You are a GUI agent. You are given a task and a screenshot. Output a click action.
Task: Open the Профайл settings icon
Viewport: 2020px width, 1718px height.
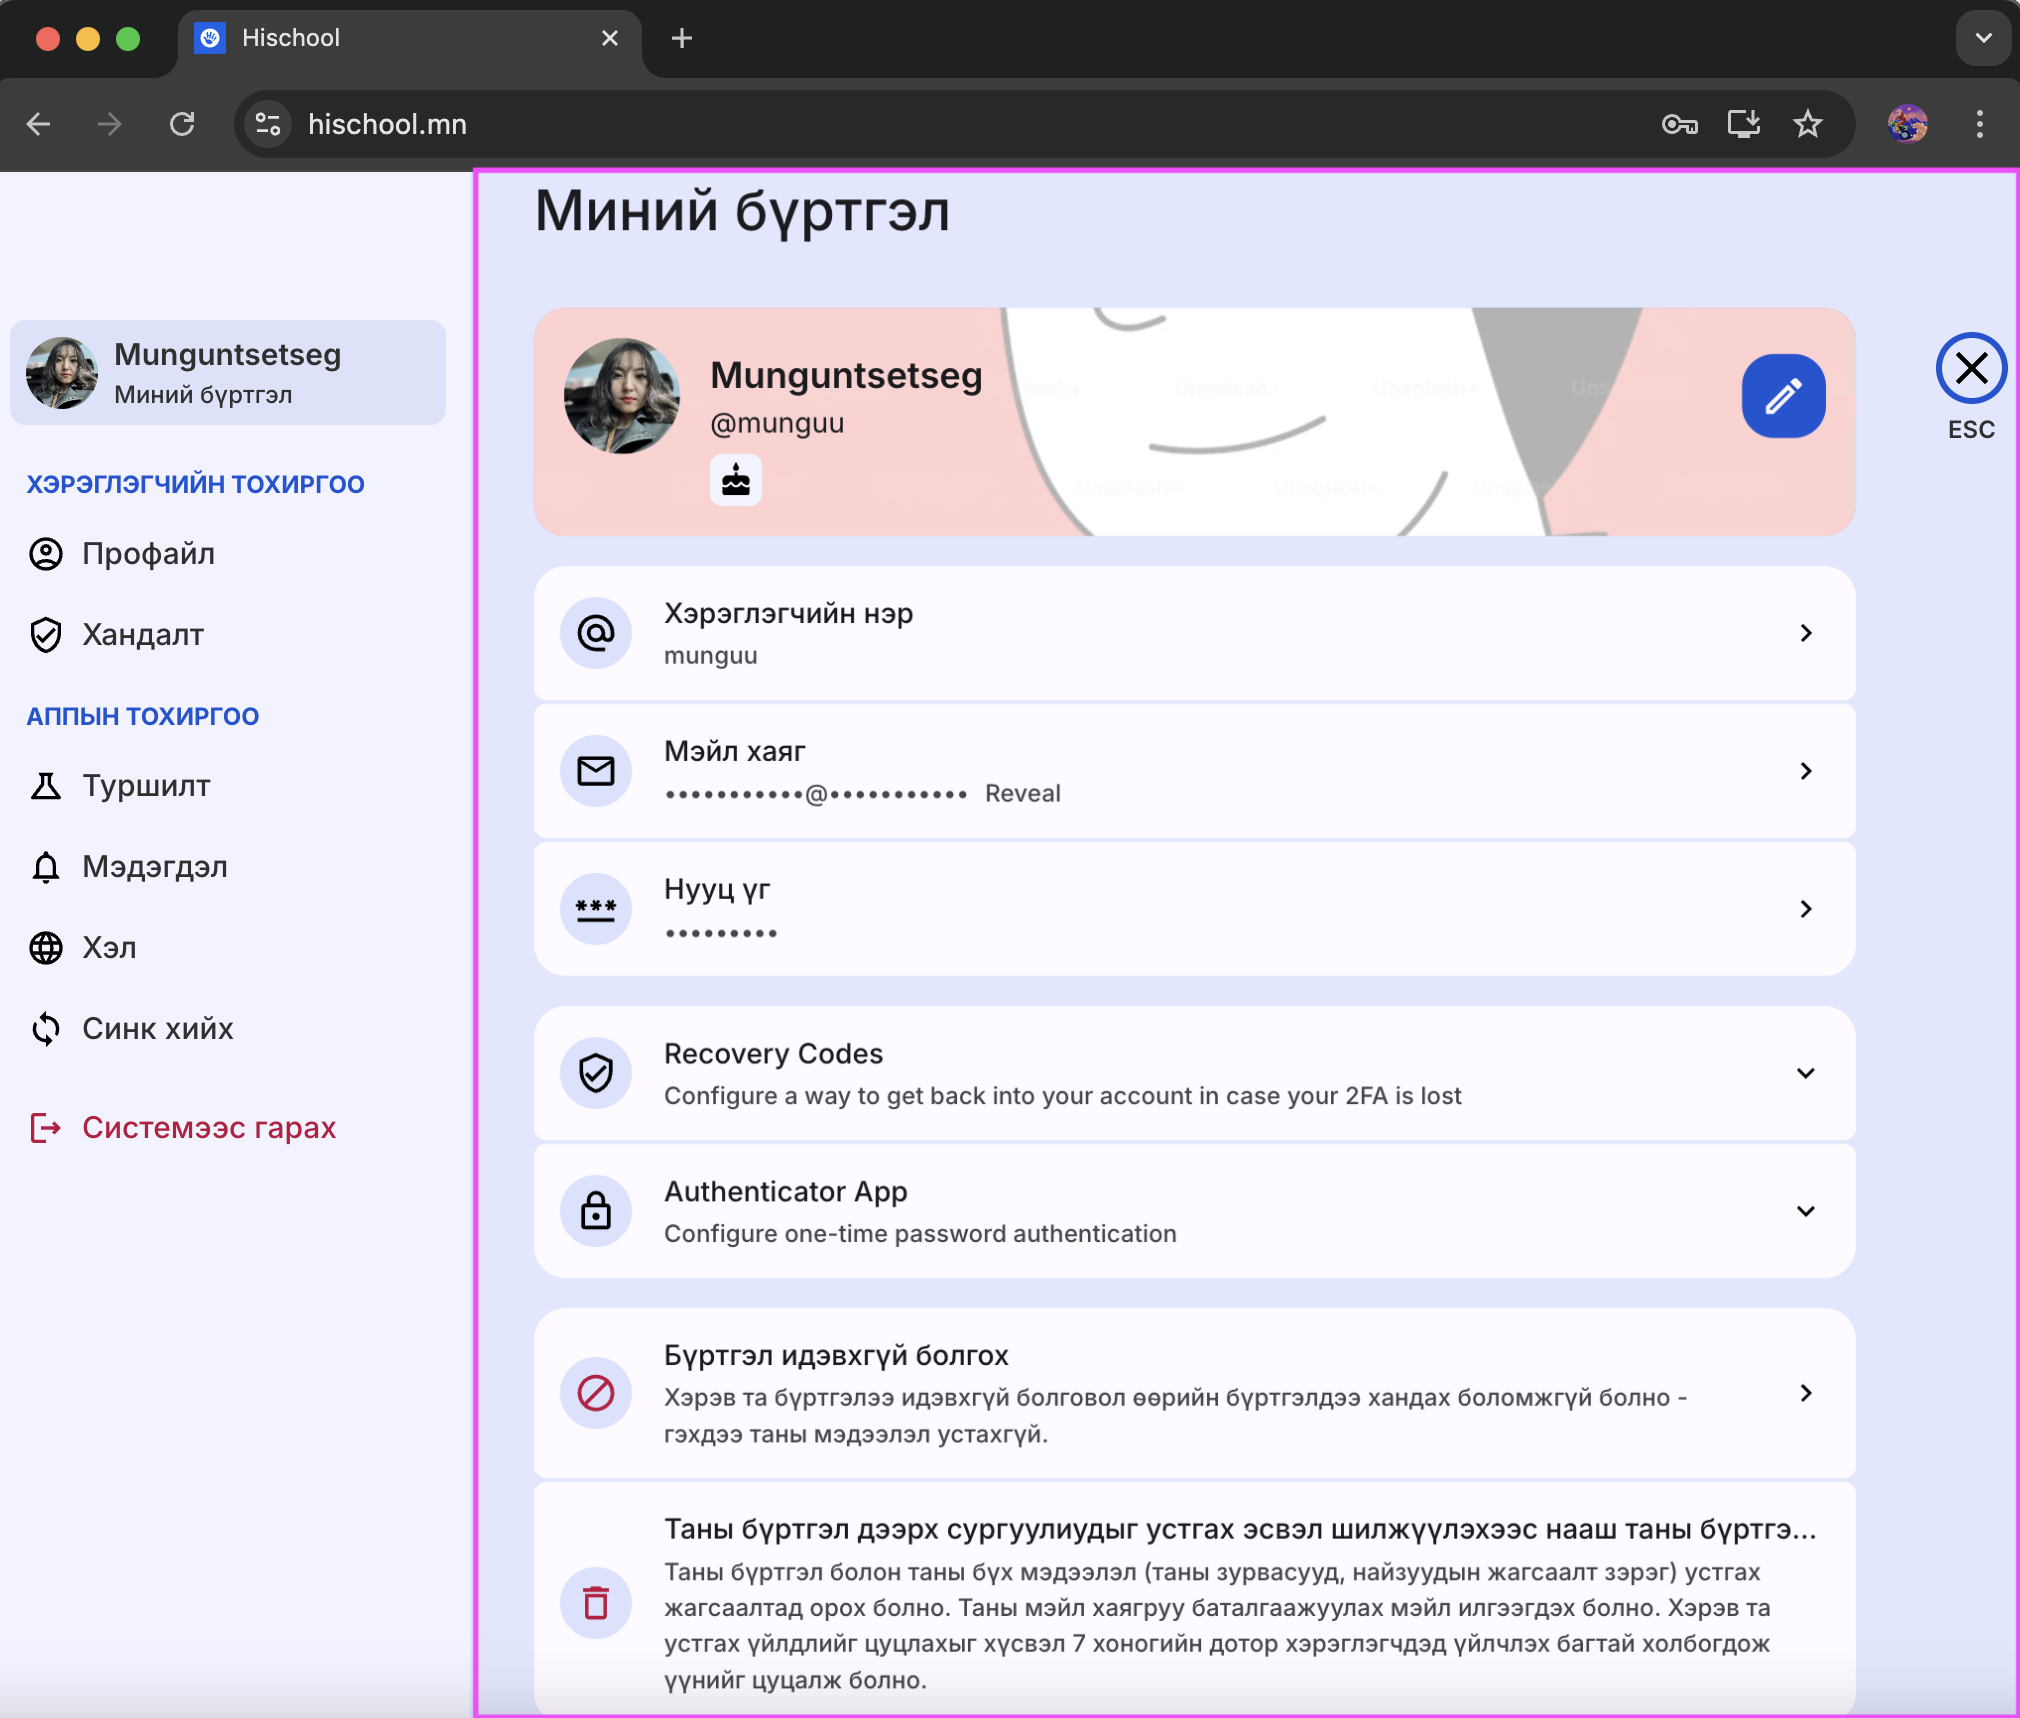click(x=46, y=554)
